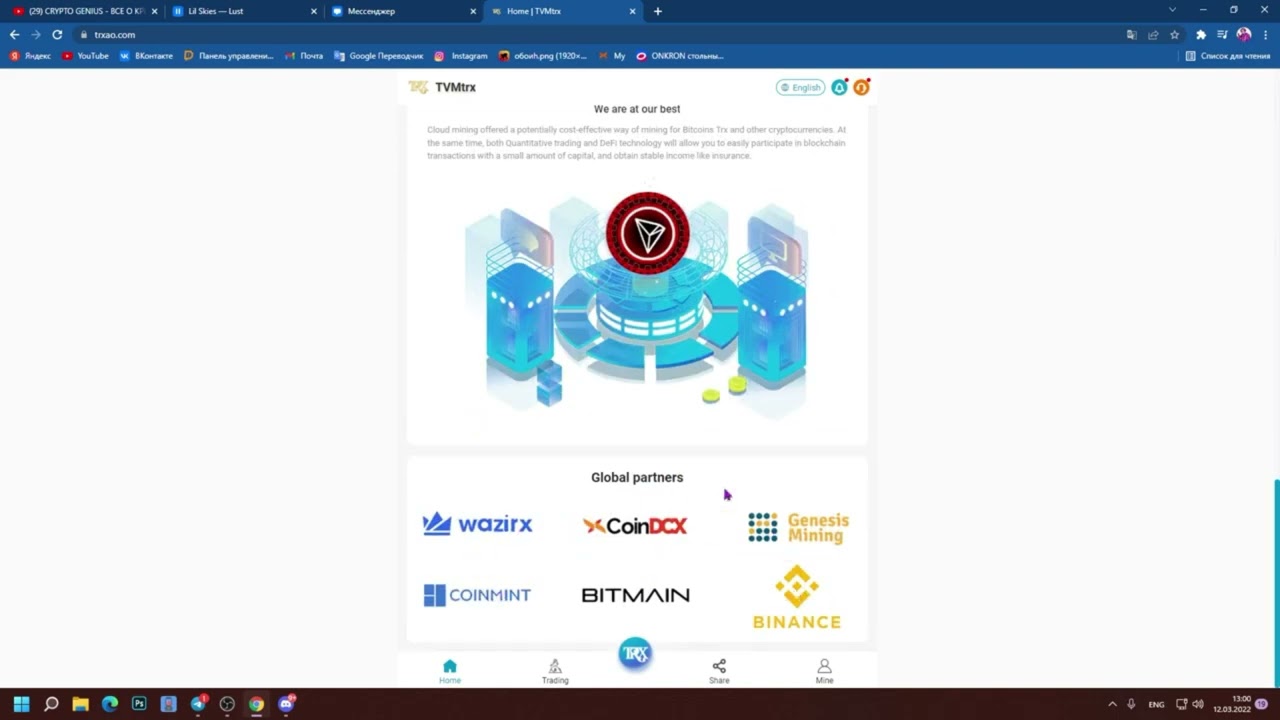
Task: Open Telegram from taskbar
Action: 198,704
